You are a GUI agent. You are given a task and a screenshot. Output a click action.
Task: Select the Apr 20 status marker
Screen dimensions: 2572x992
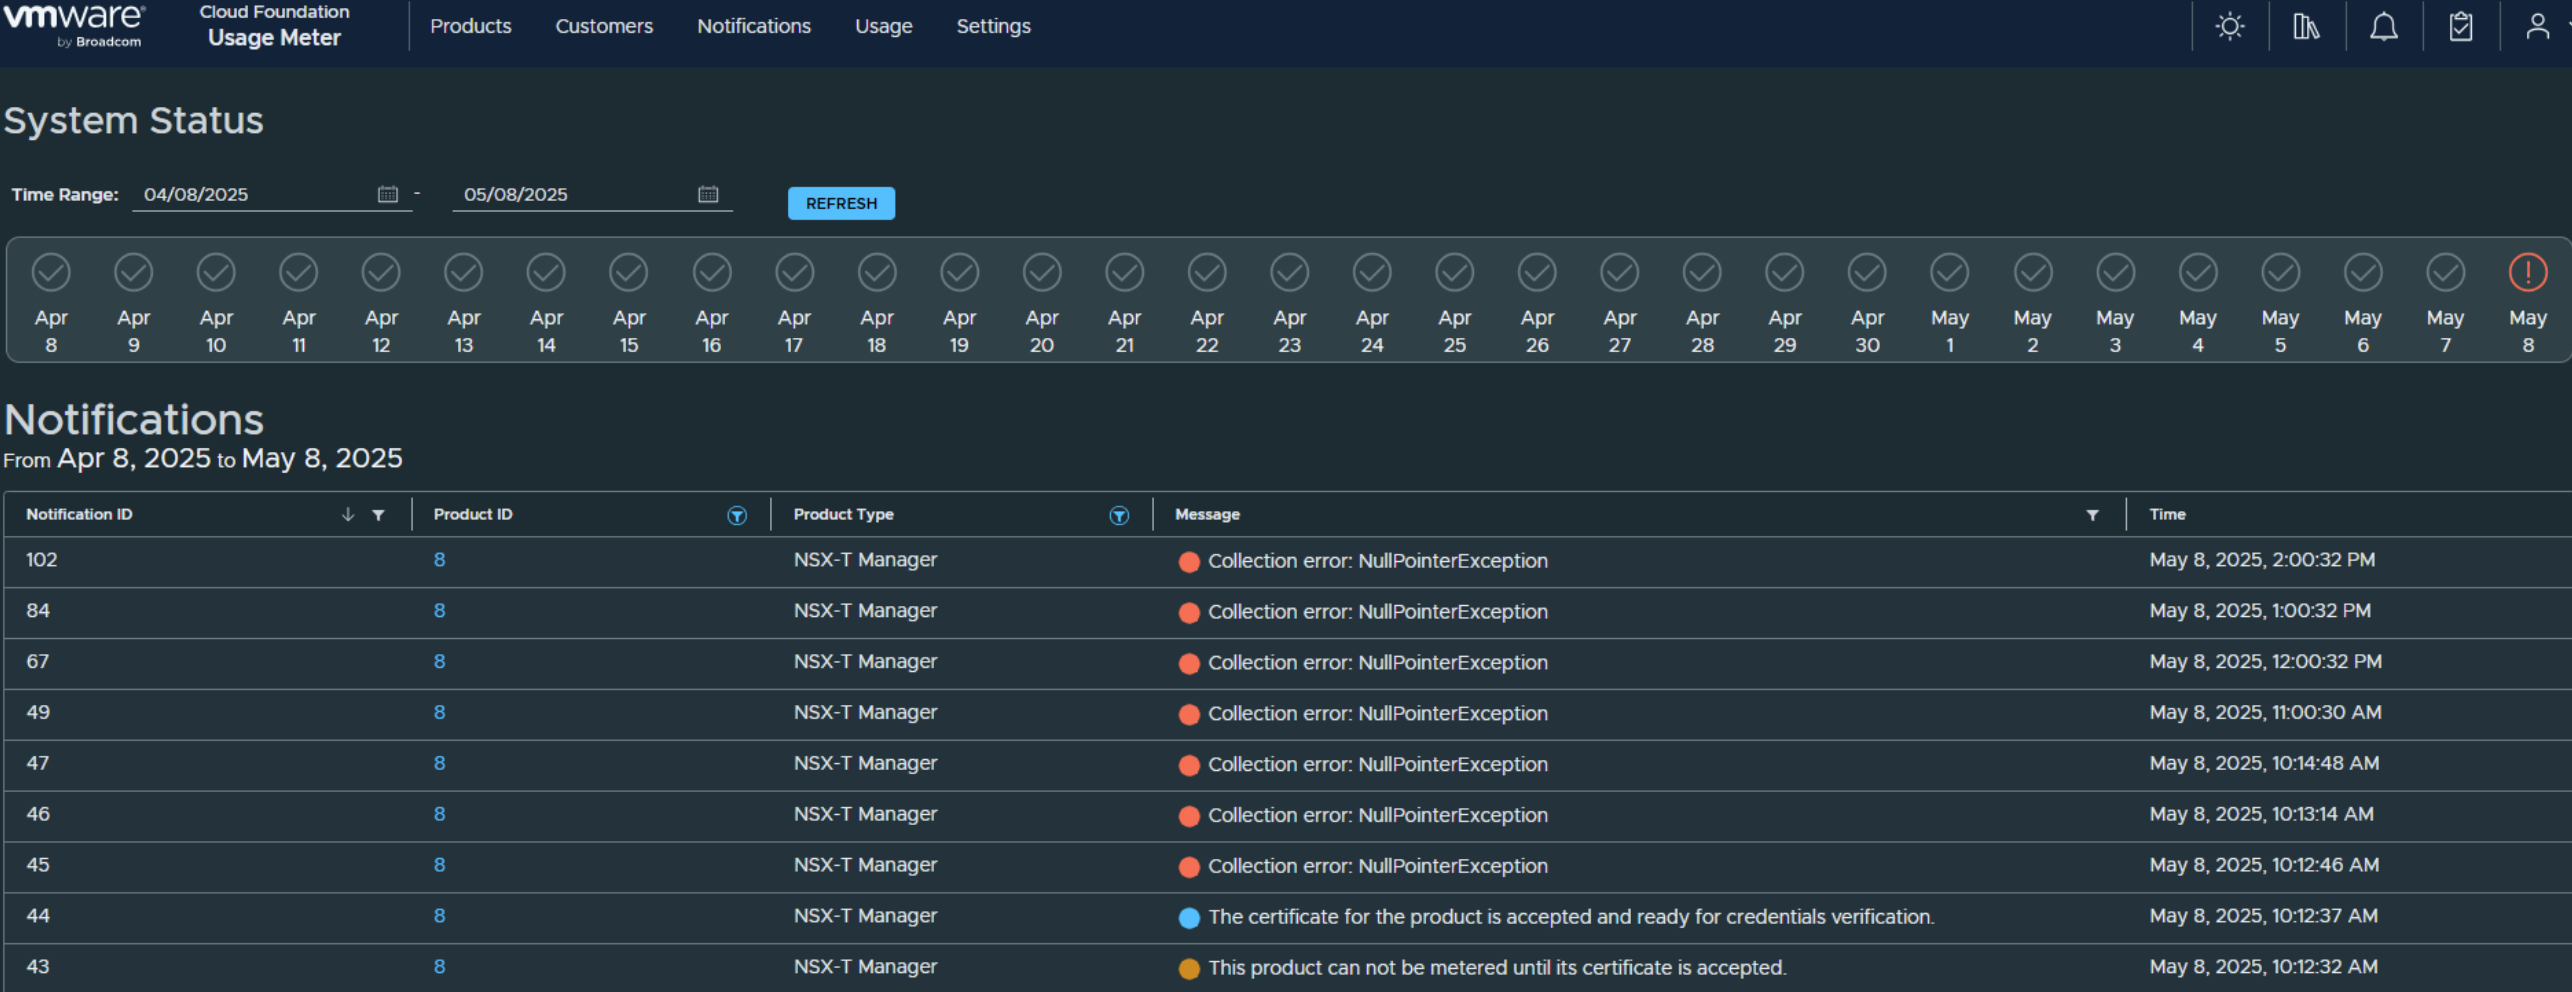(1041, 272)
